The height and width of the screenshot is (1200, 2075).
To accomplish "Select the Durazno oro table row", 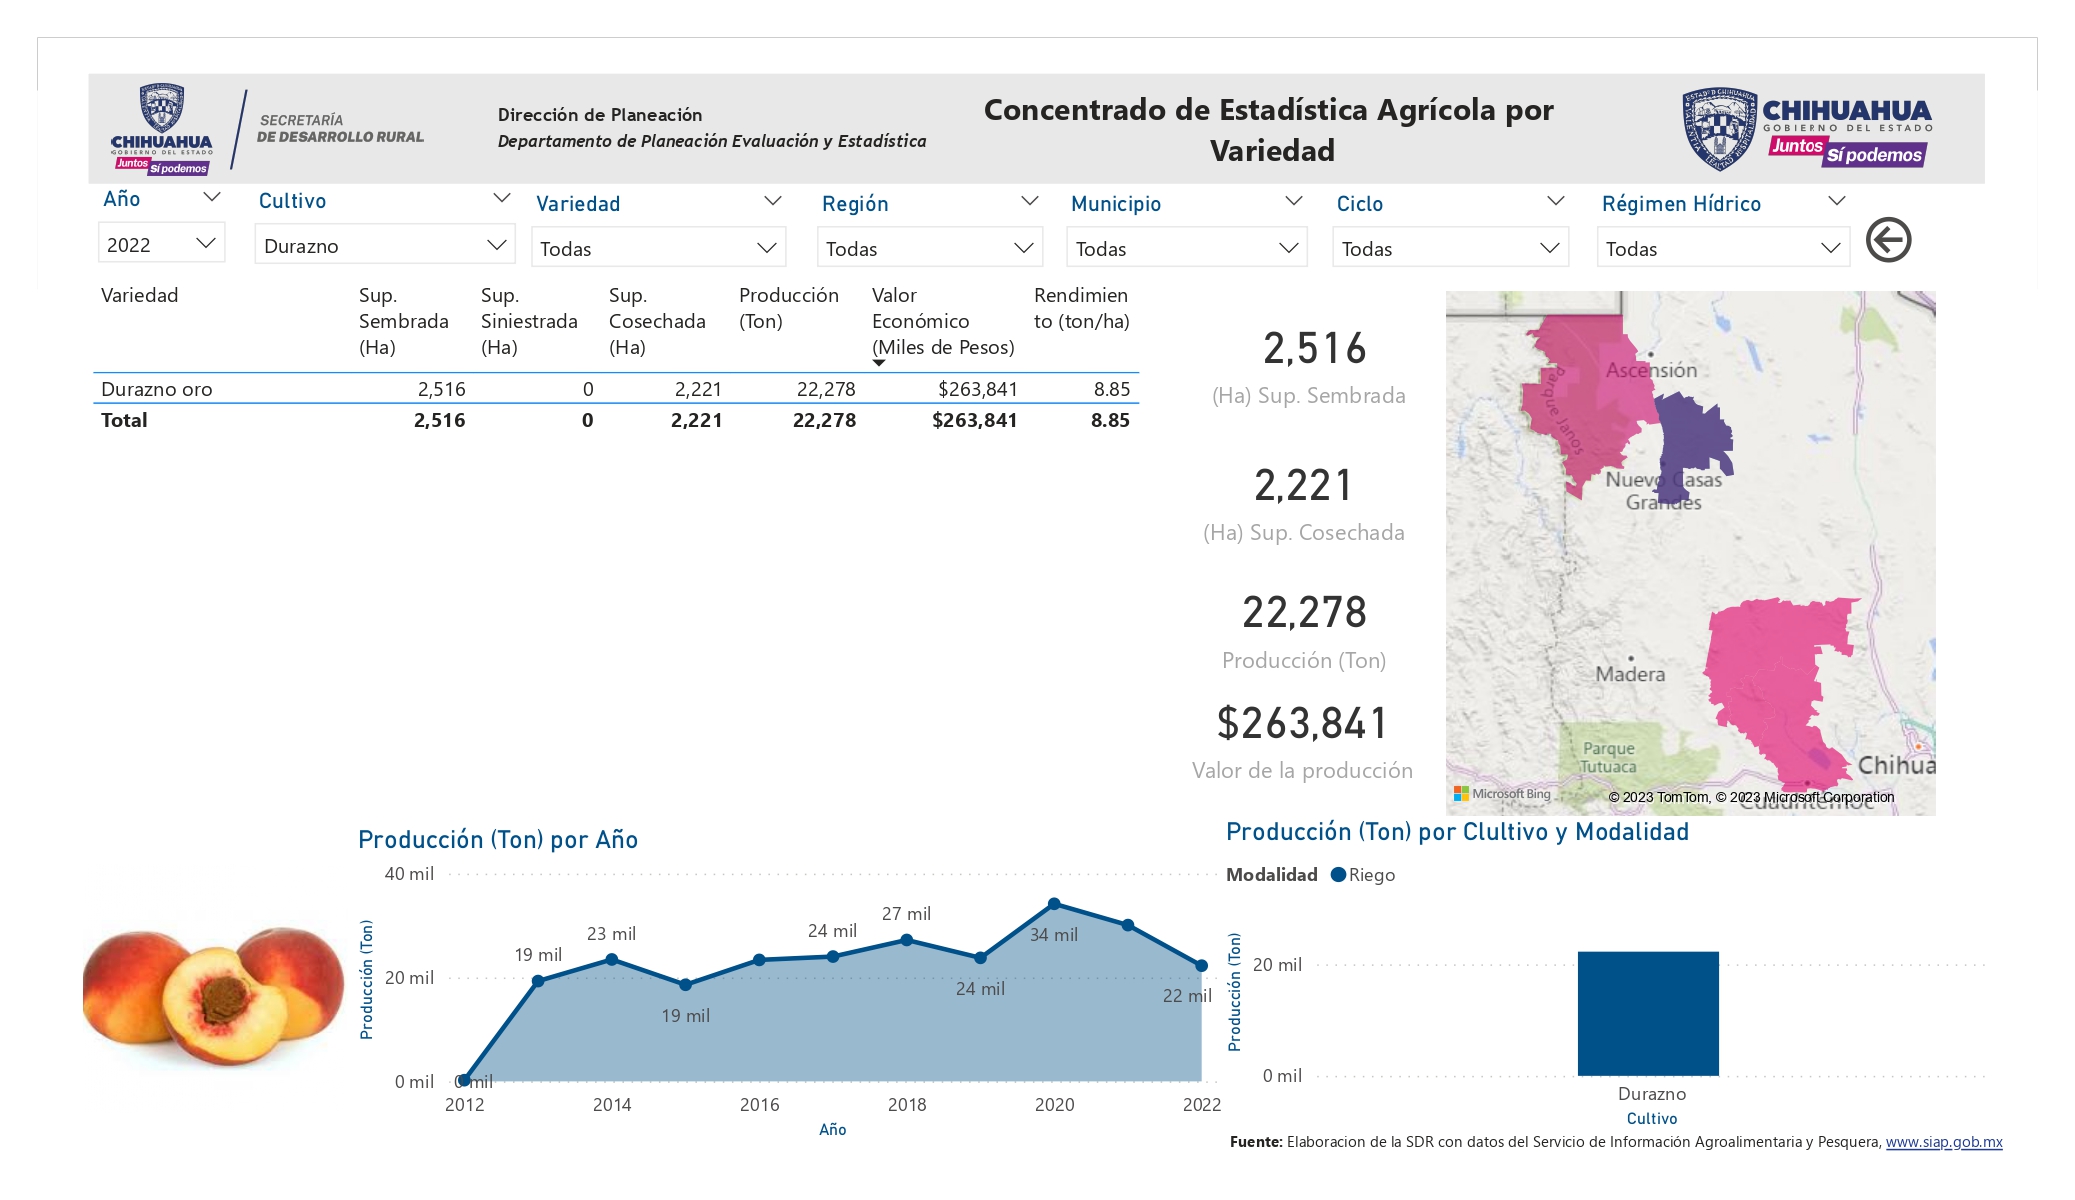I will pos(616,389).
